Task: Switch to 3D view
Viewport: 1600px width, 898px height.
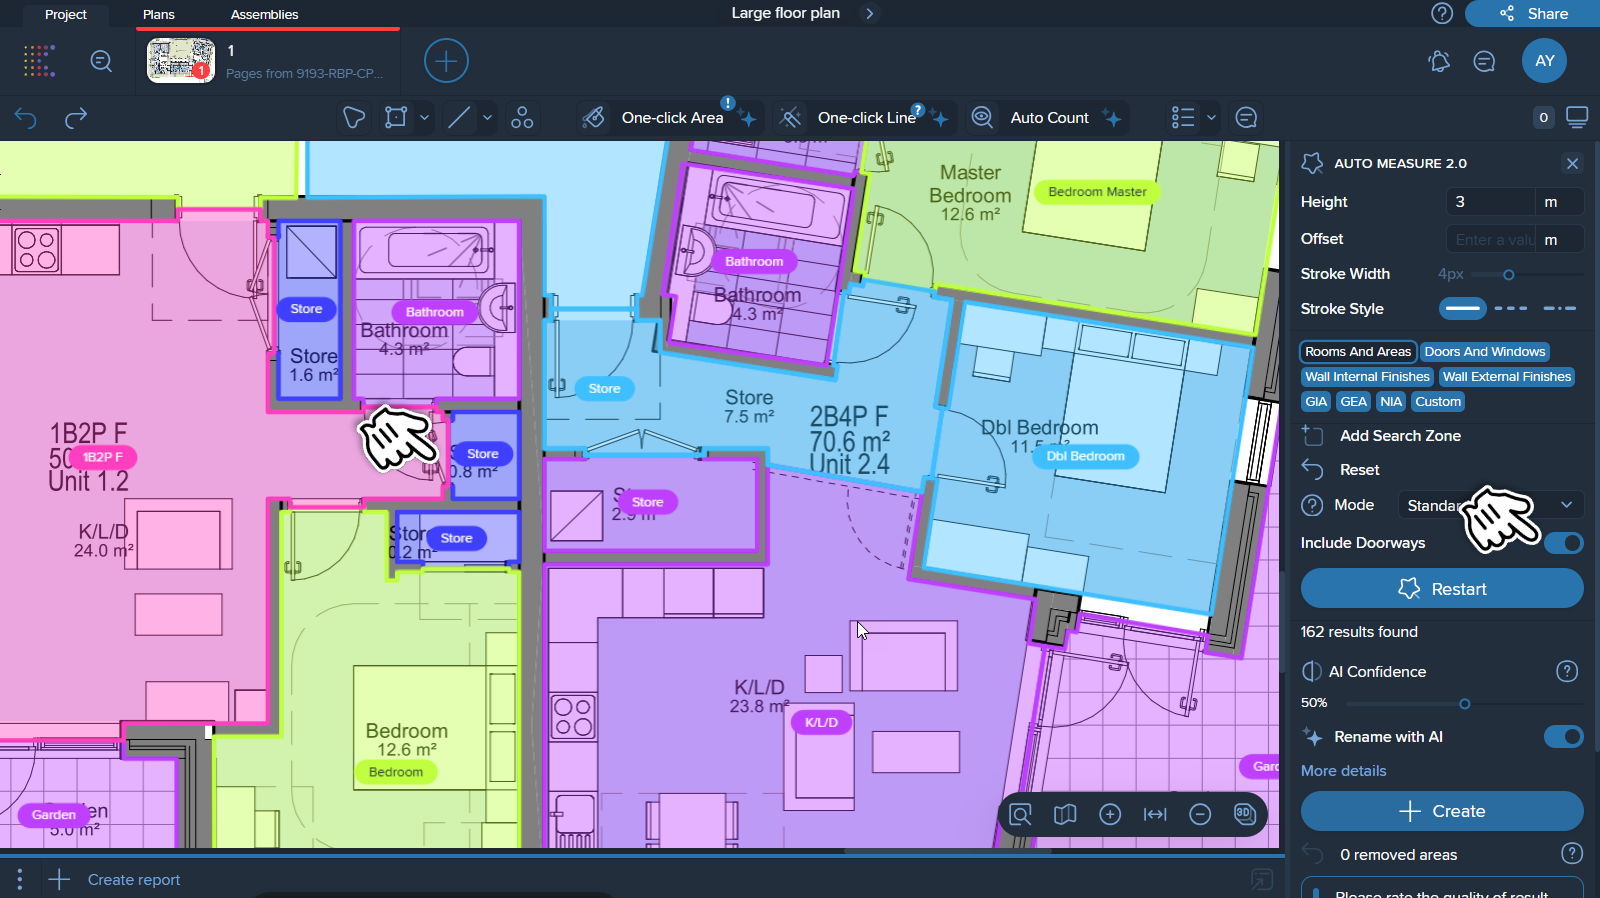Action: (1244, 813)
